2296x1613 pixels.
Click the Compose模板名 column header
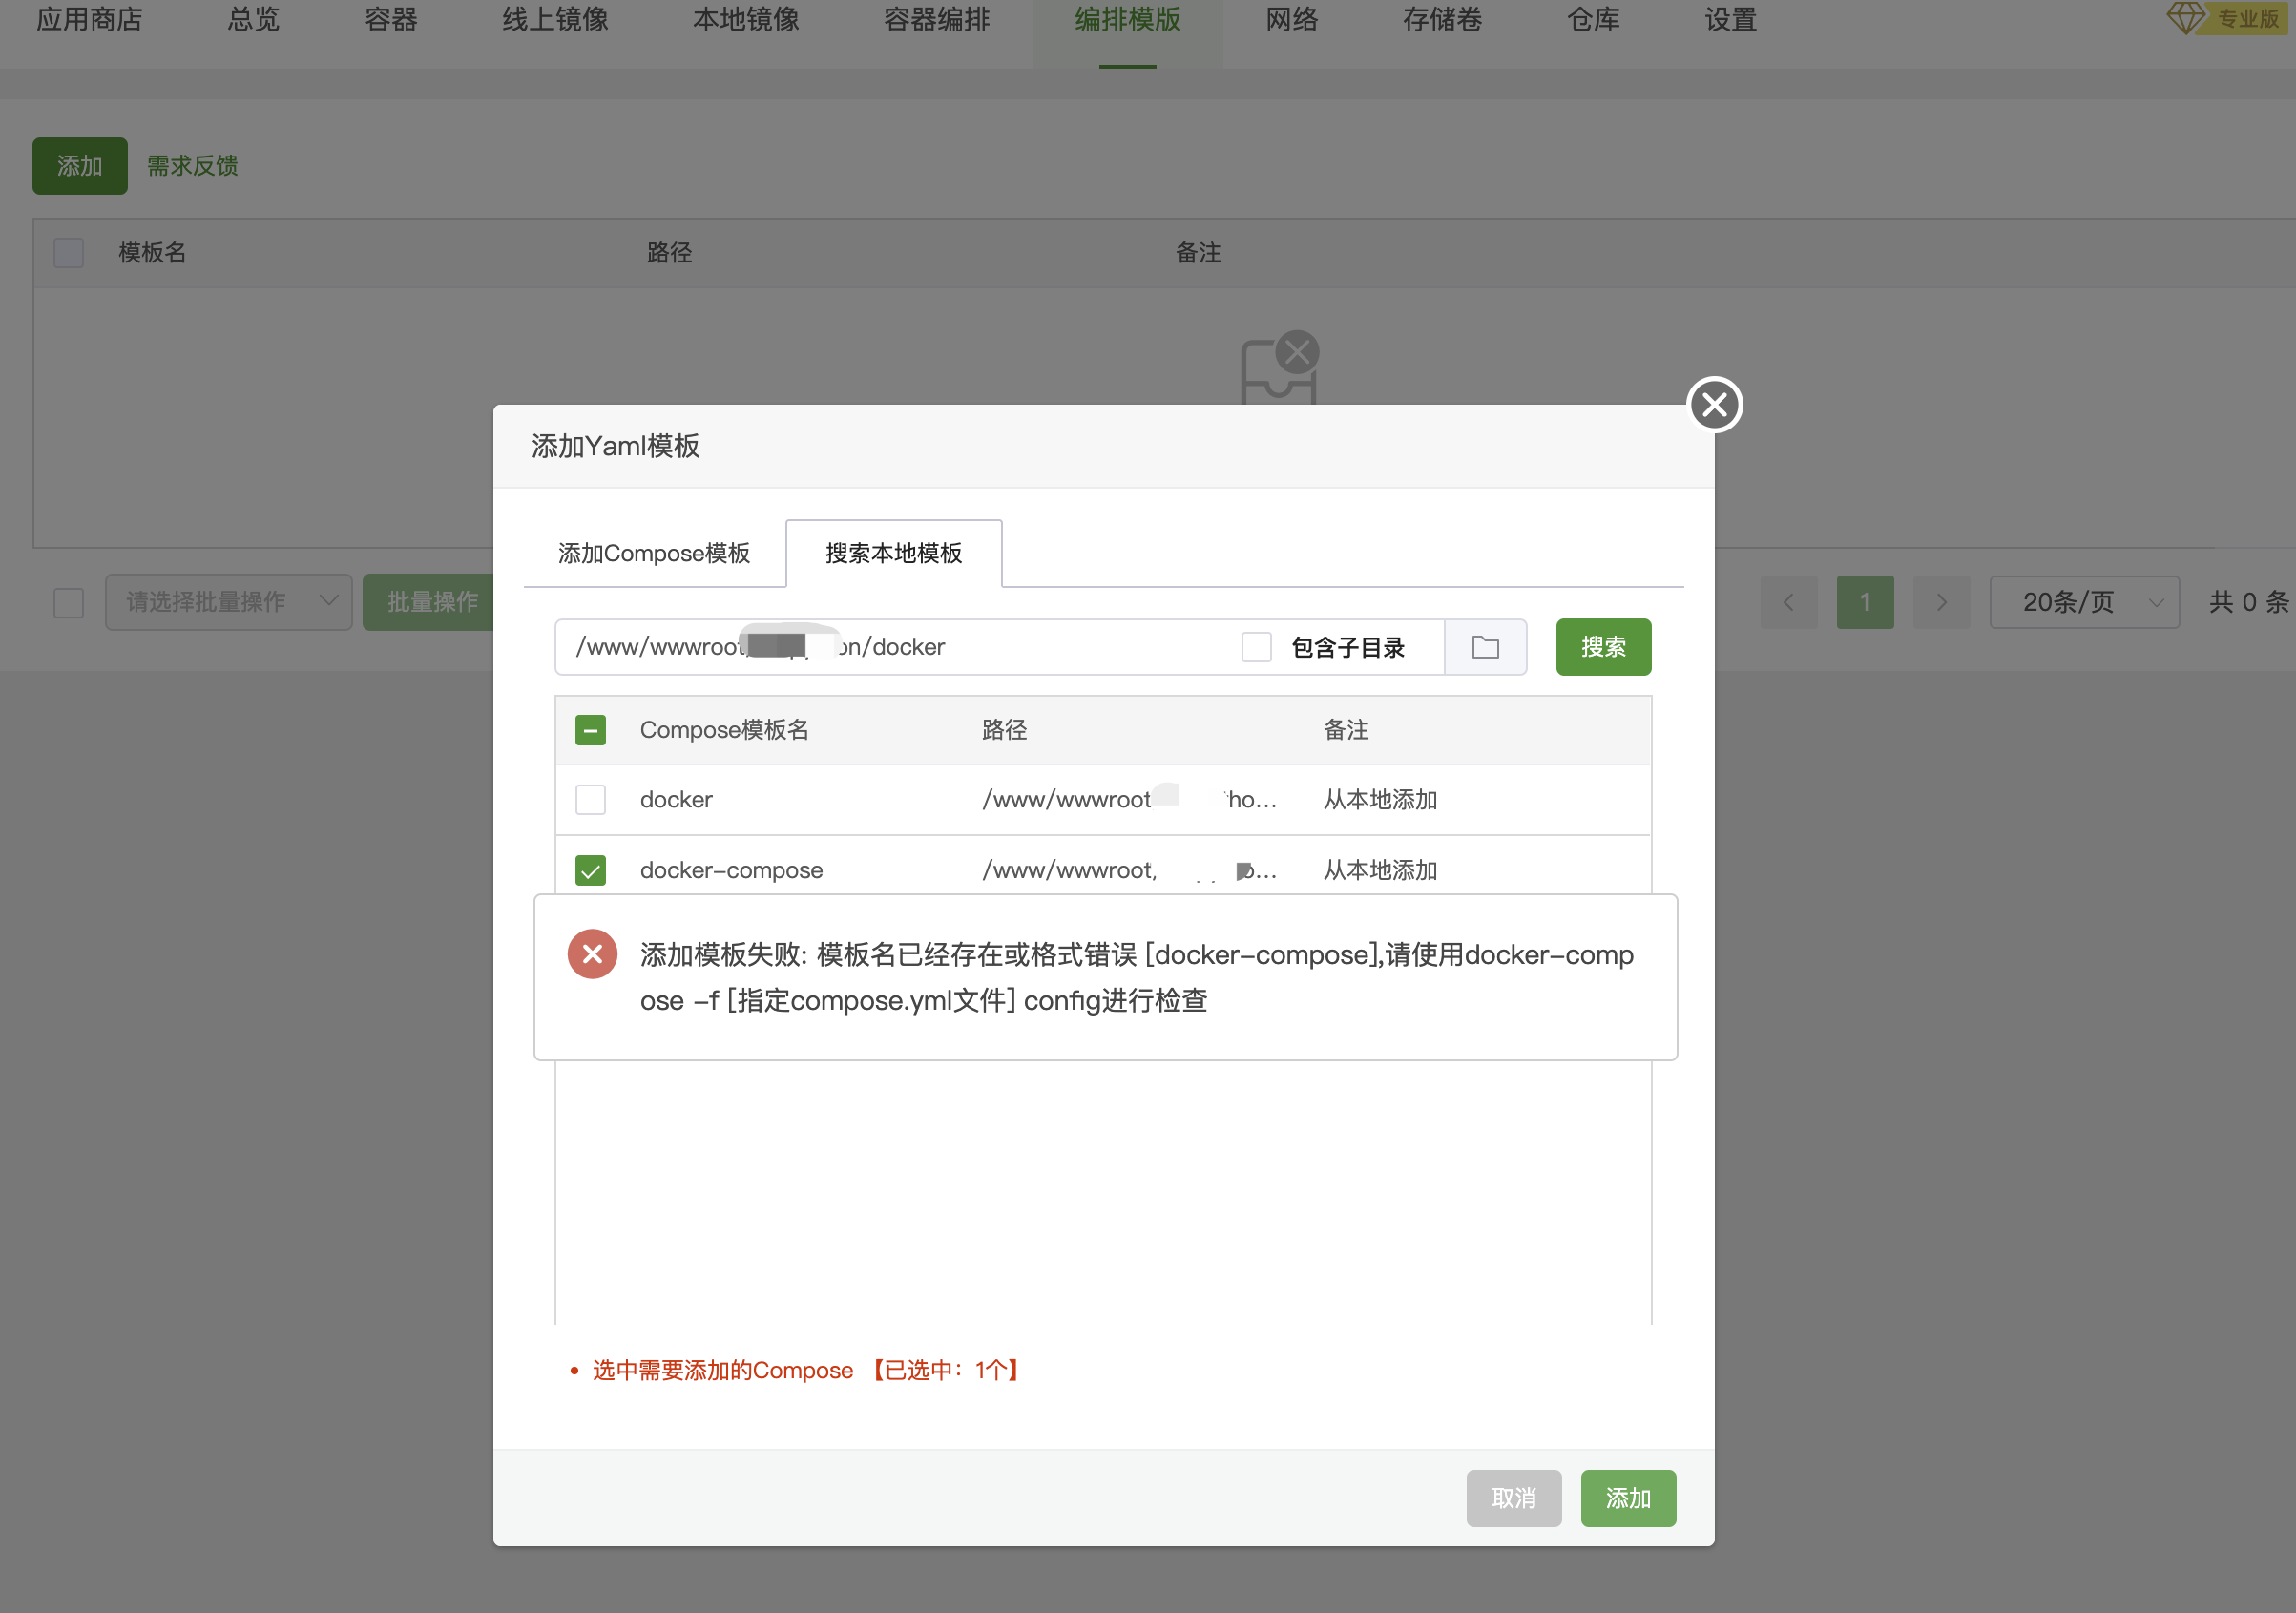724,730
